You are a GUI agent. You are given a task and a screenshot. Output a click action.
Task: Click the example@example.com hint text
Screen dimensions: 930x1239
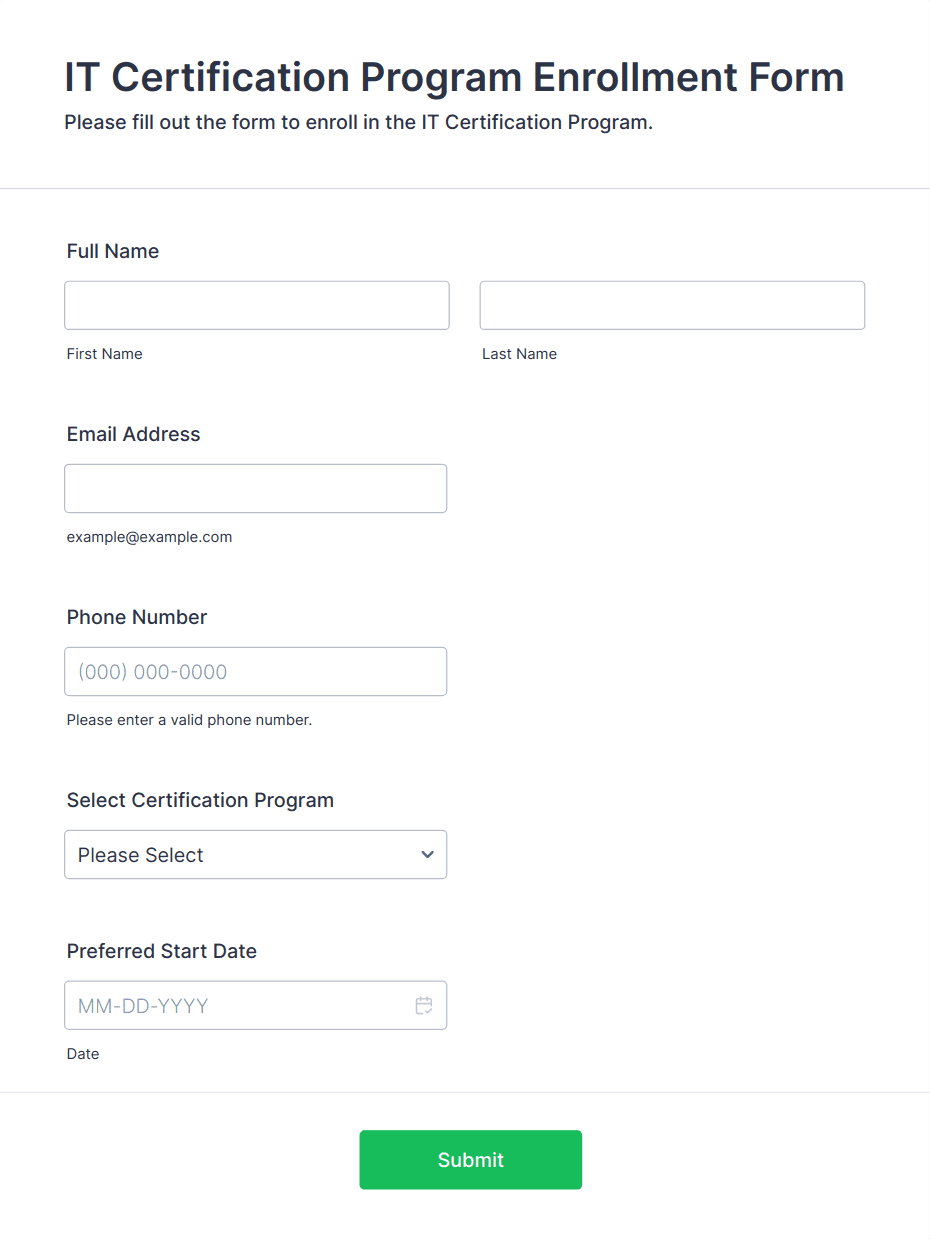point(149,537)
